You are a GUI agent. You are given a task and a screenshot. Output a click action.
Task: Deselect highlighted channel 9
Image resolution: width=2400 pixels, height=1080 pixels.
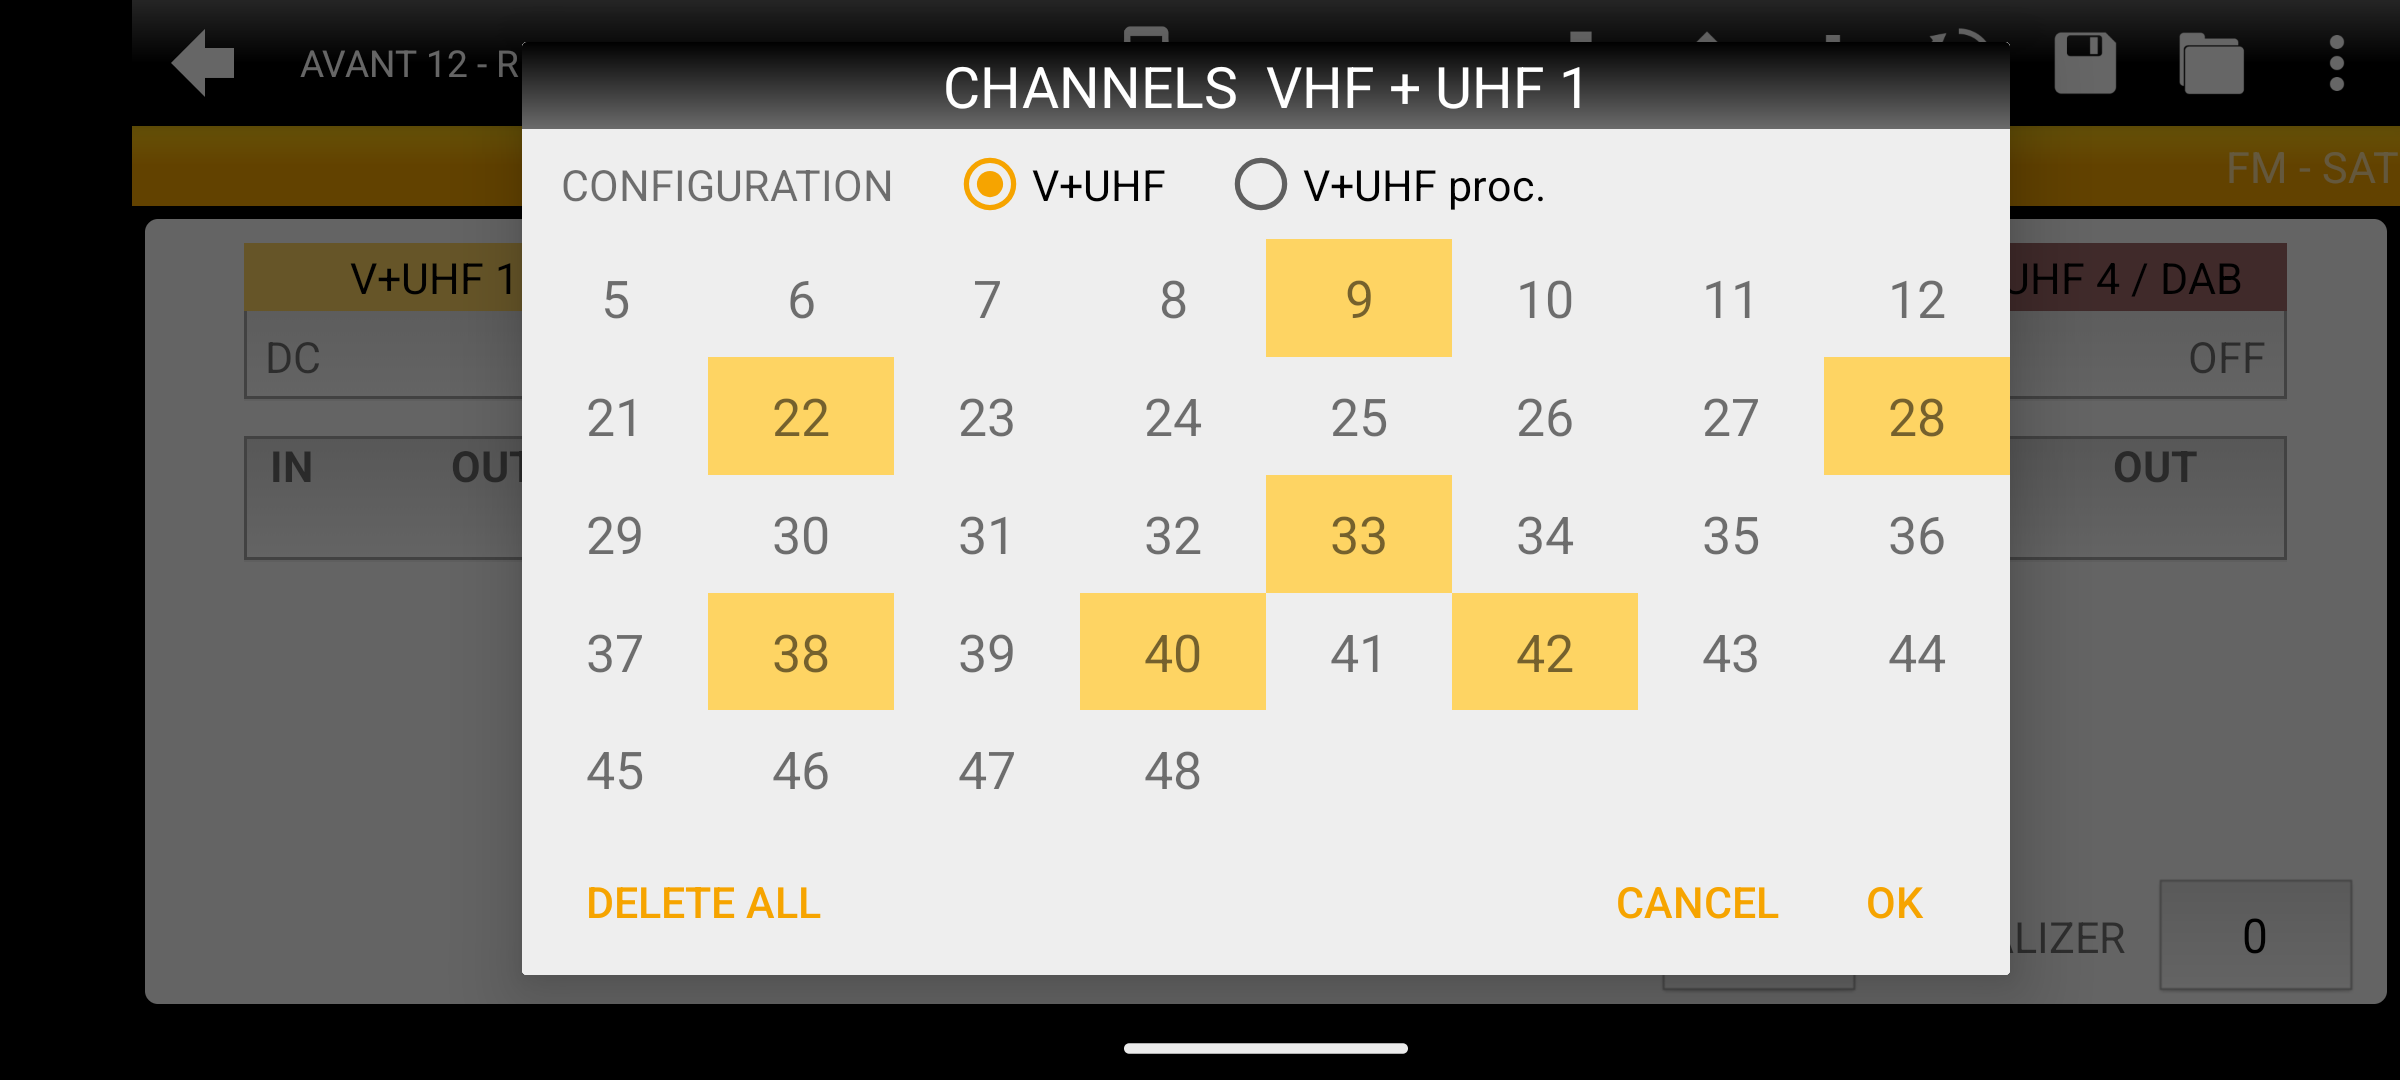1358,299
